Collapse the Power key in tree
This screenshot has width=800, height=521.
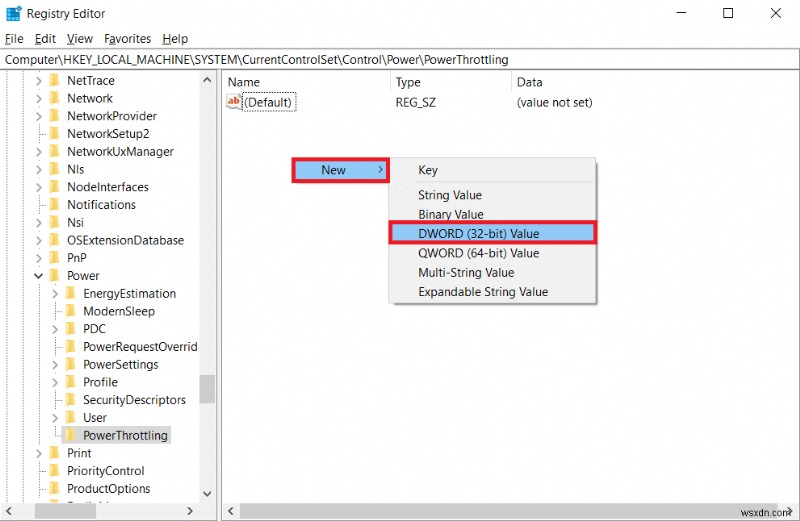click(39, 276)
